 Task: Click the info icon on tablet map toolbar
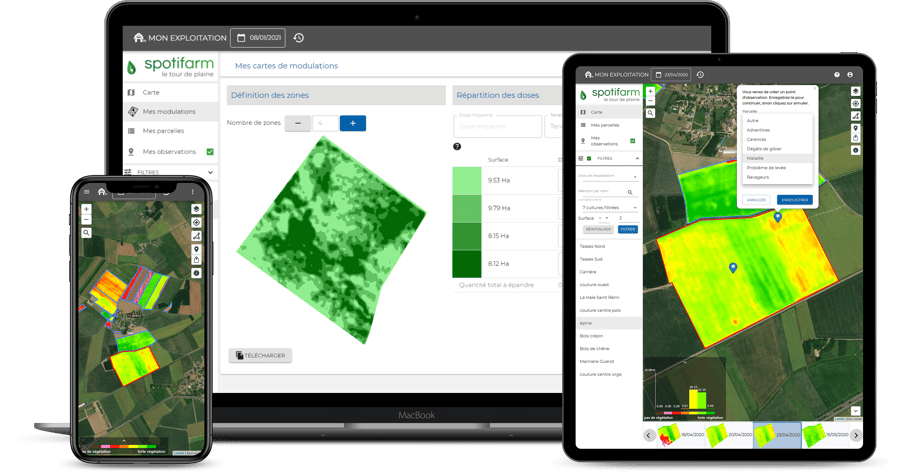[x=855, y=150]
